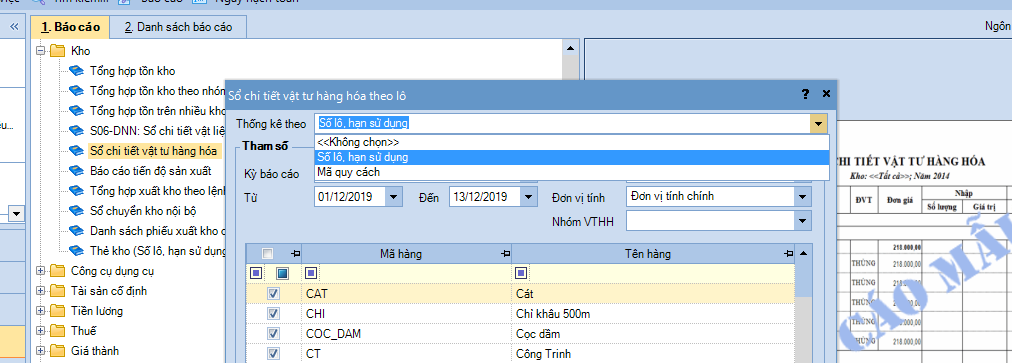Click the report tree scrollbar up arrow
Viewport: 1012px width, 363px height.
(570, 48)
